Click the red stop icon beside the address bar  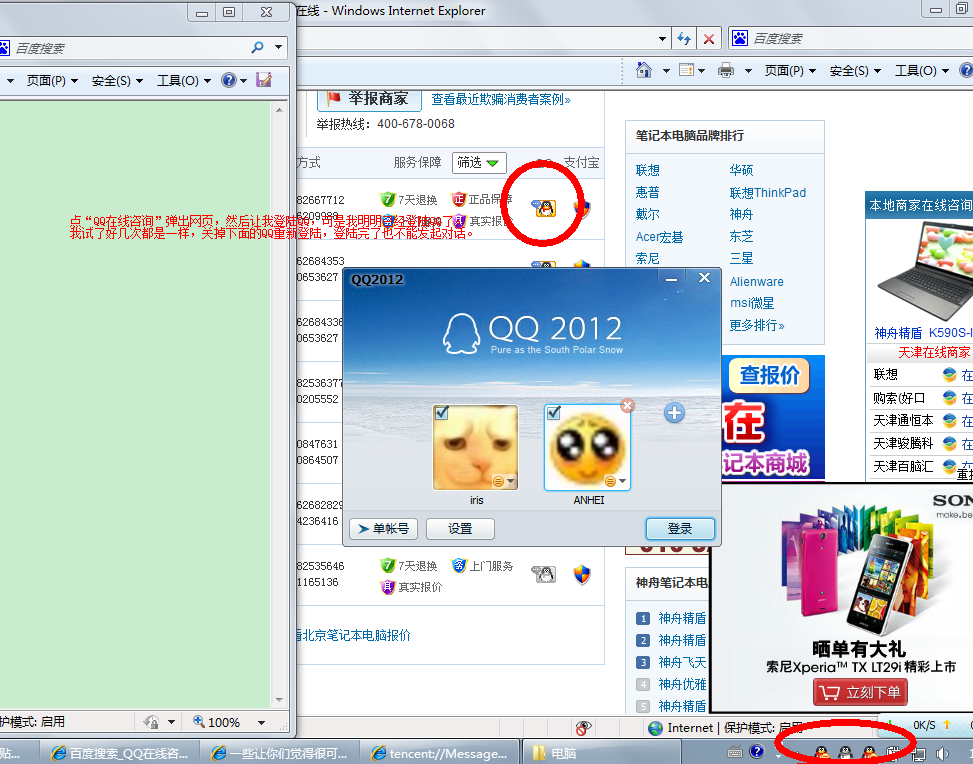[709, 39]
